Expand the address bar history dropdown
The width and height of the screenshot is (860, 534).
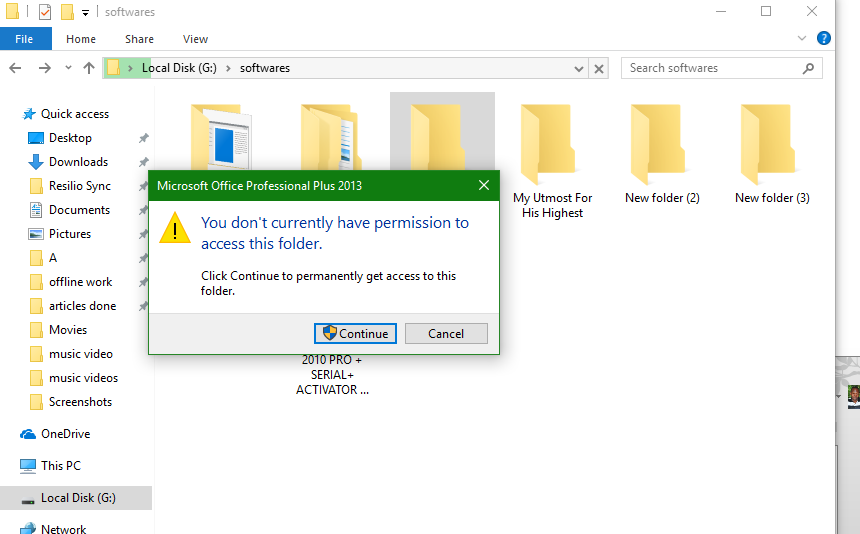579,69
